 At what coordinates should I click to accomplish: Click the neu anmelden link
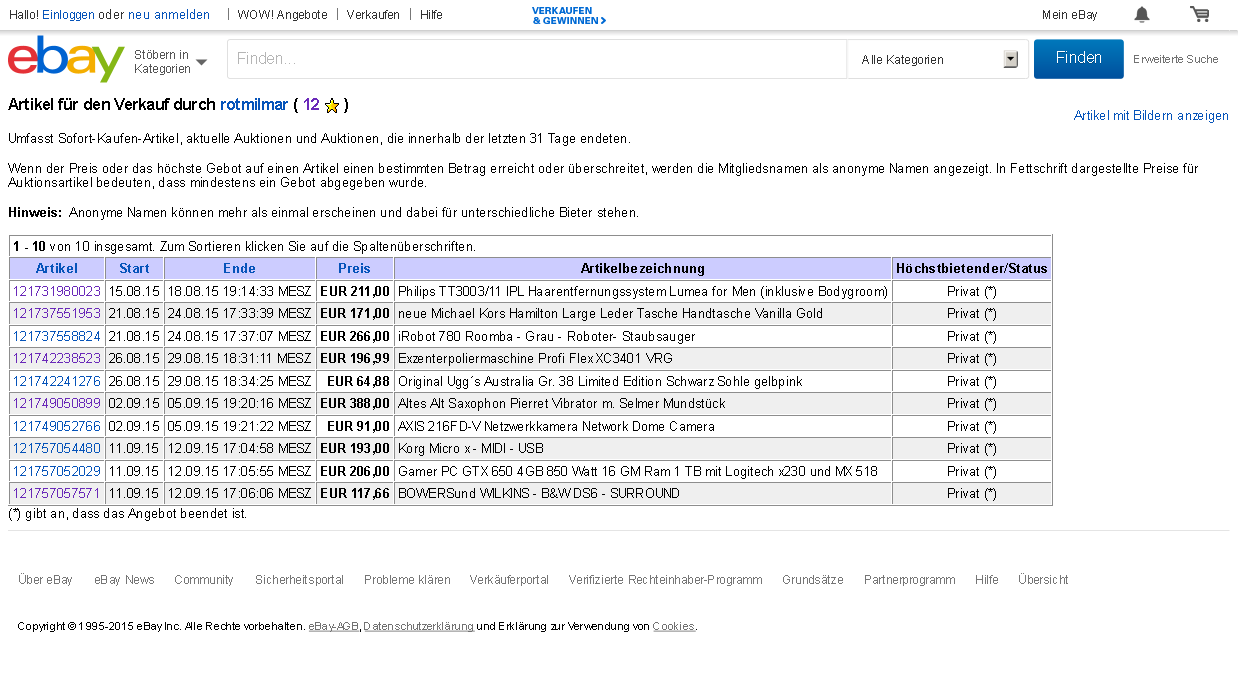coord(169,15)
